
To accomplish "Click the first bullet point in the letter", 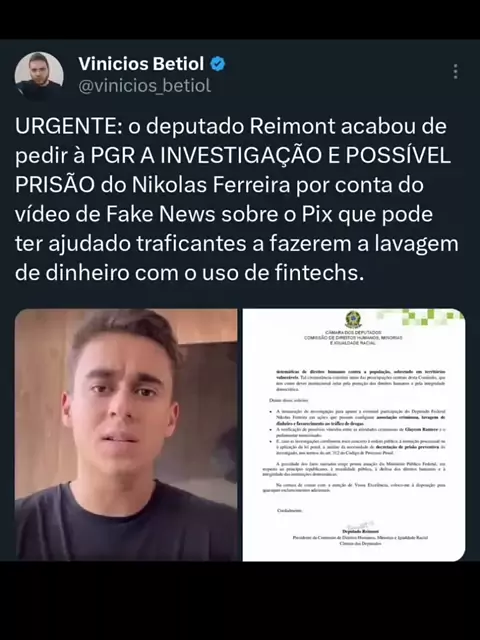I will click(356, 418).
